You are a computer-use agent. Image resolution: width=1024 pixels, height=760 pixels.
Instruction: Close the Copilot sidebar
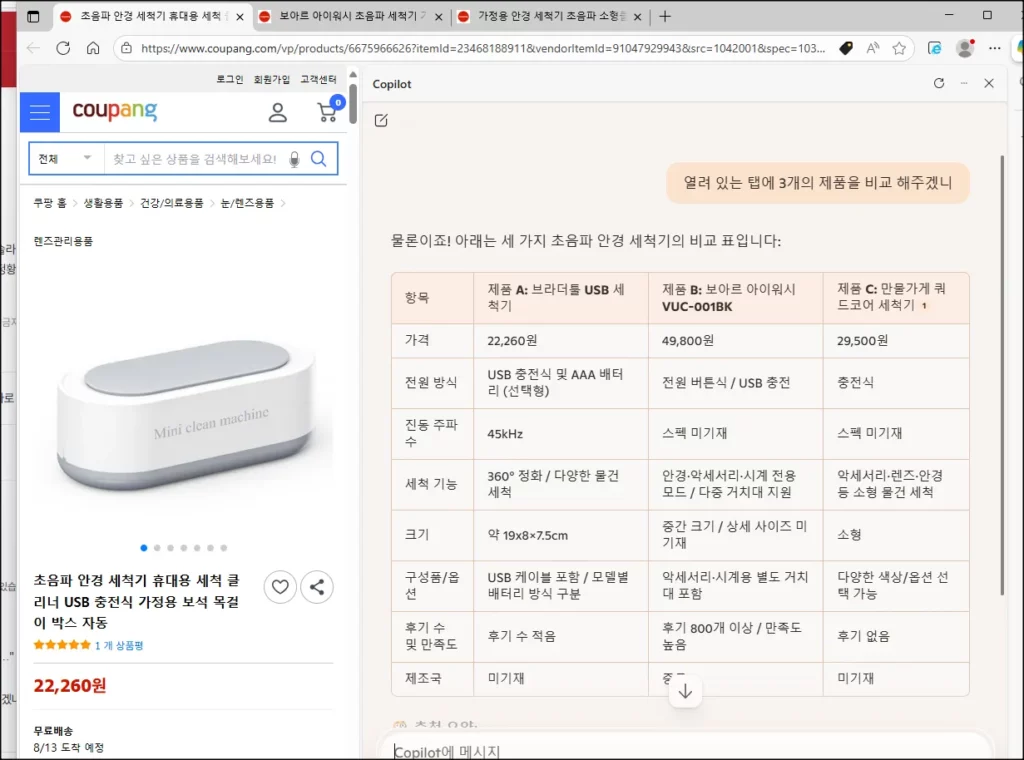[x=989, y=83]
